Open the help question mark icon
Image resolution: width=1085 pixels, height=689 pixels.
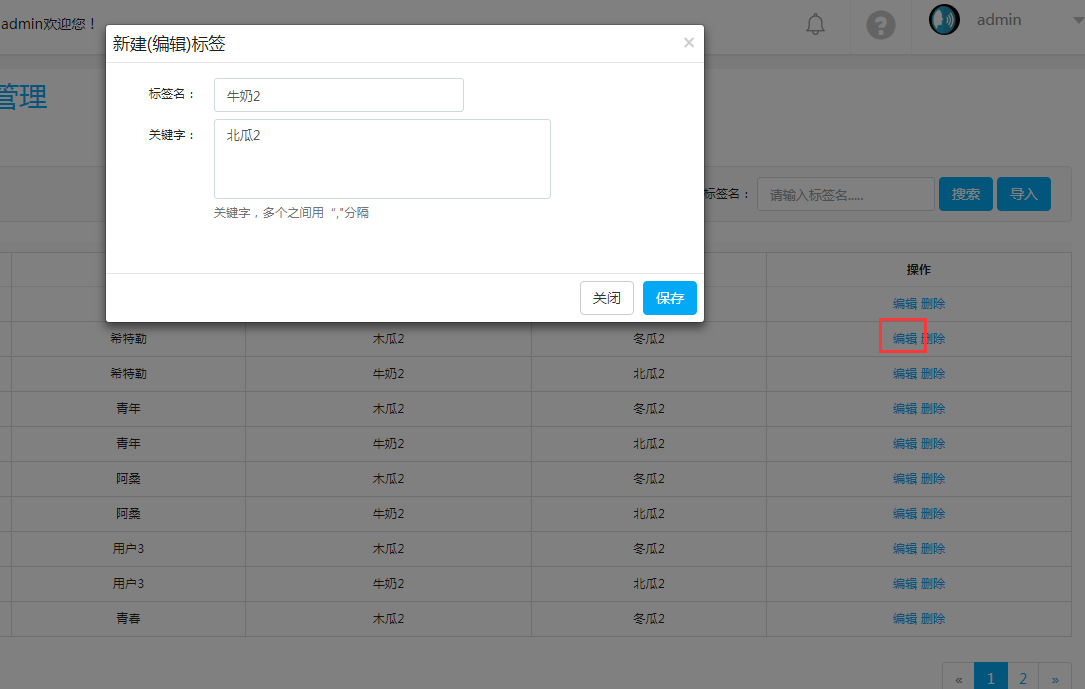coord(880,25)
